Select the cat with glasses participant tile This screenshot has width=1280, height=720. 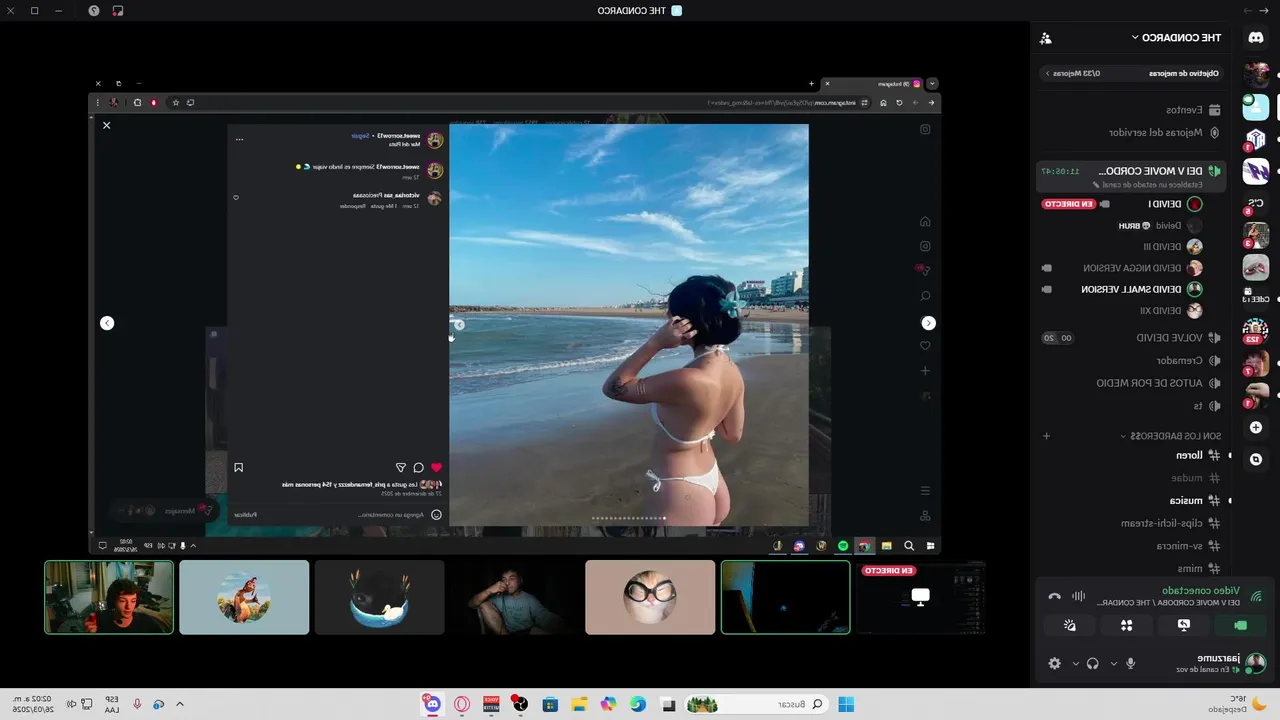tap(650, 597)
